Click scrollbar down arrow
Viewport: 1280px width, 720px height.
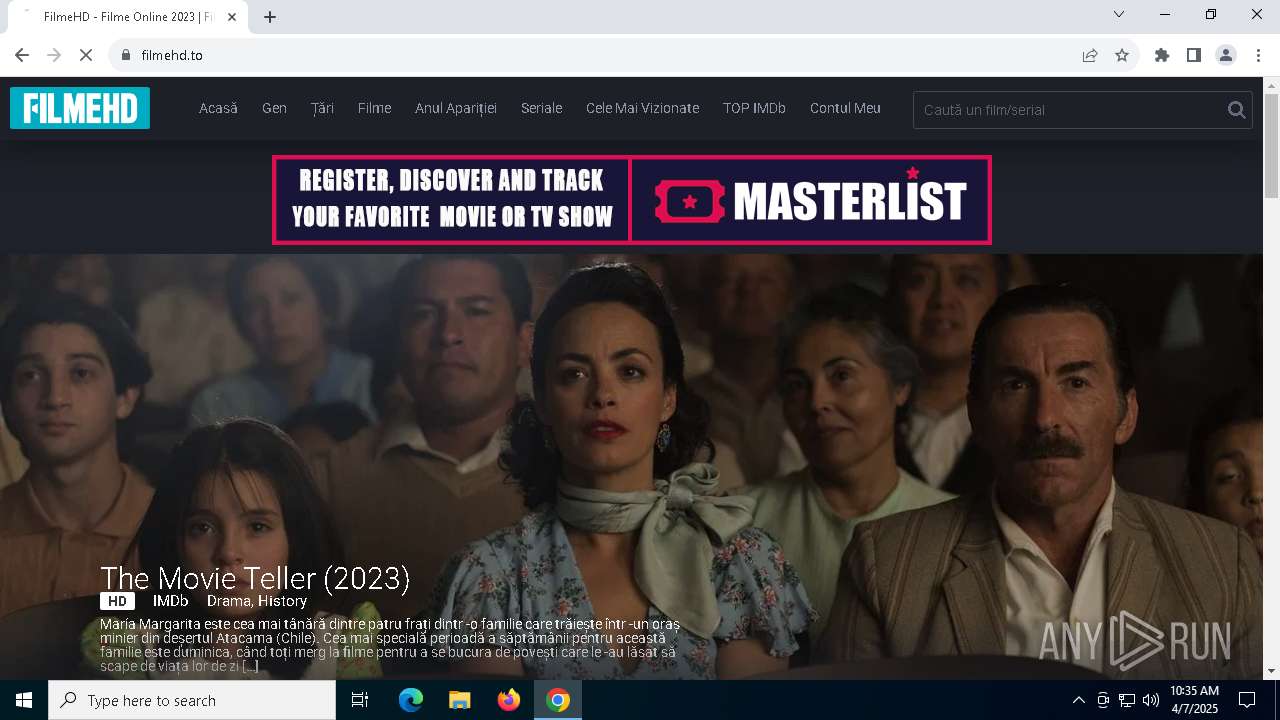point(1271,671)
